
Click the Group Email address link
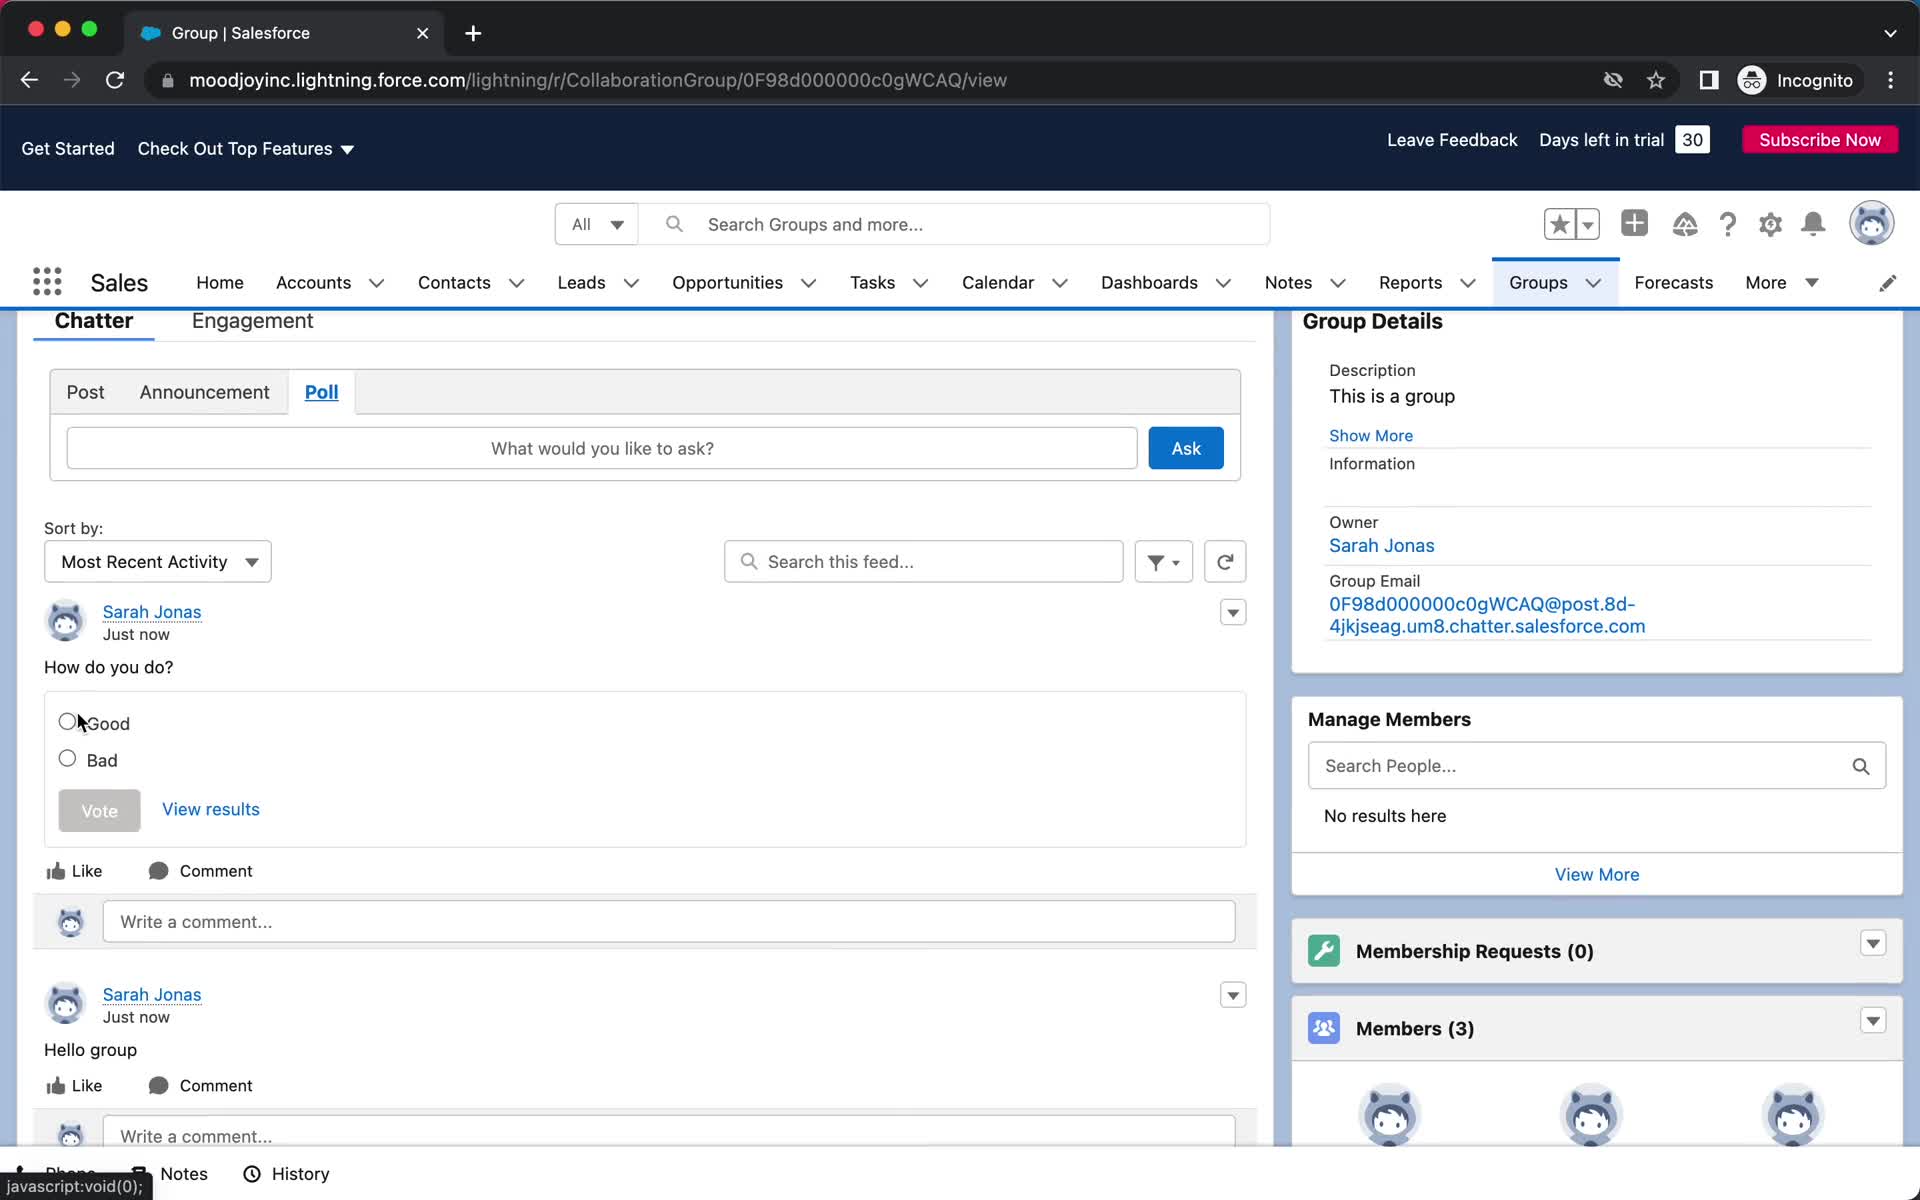1487,615
